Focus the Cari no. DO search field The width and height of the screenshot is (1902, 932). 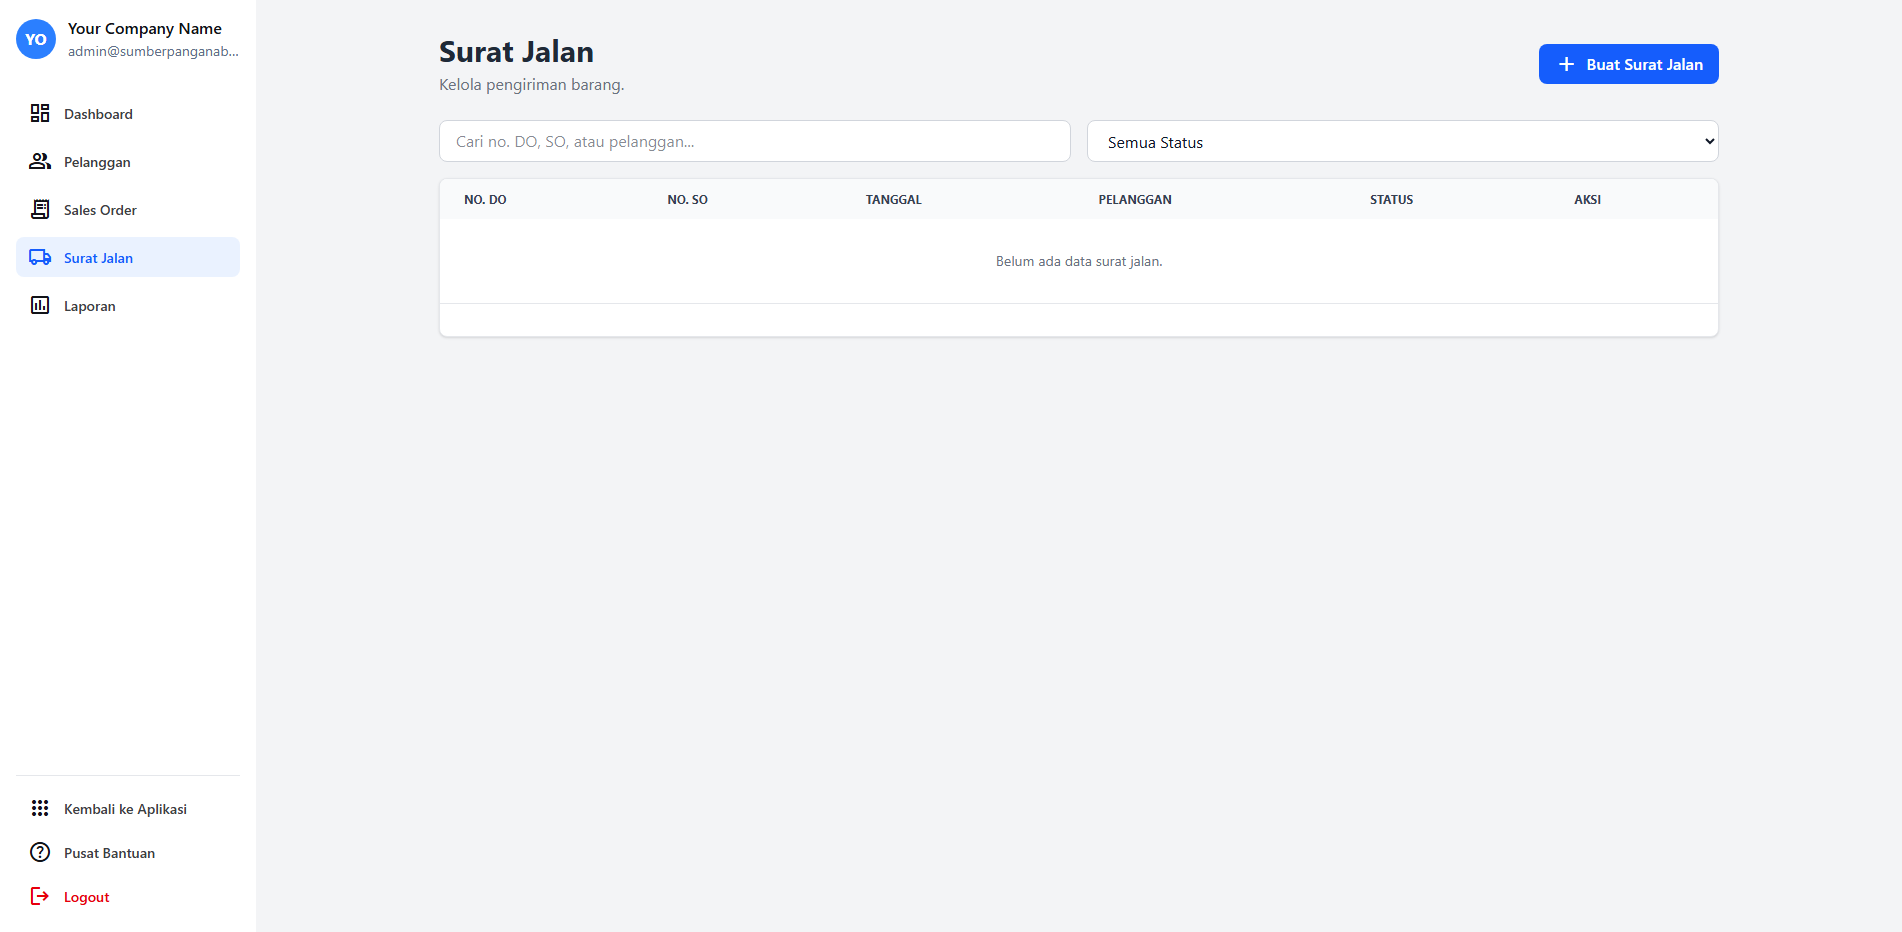point(754,142)
